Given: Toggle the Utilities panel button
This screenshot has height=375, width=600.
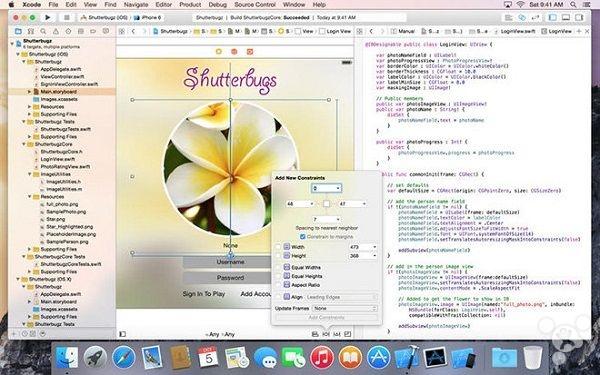Looking at the screenshot, I should 579,17.
